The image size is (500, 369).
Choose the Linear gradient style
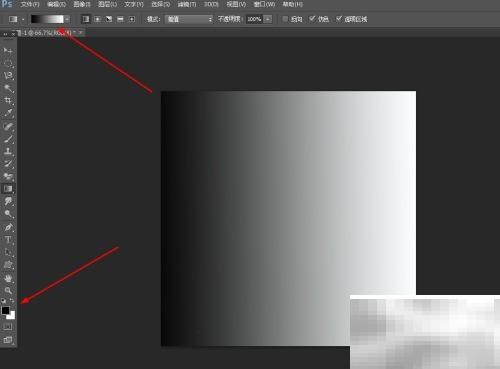[86, 19]
